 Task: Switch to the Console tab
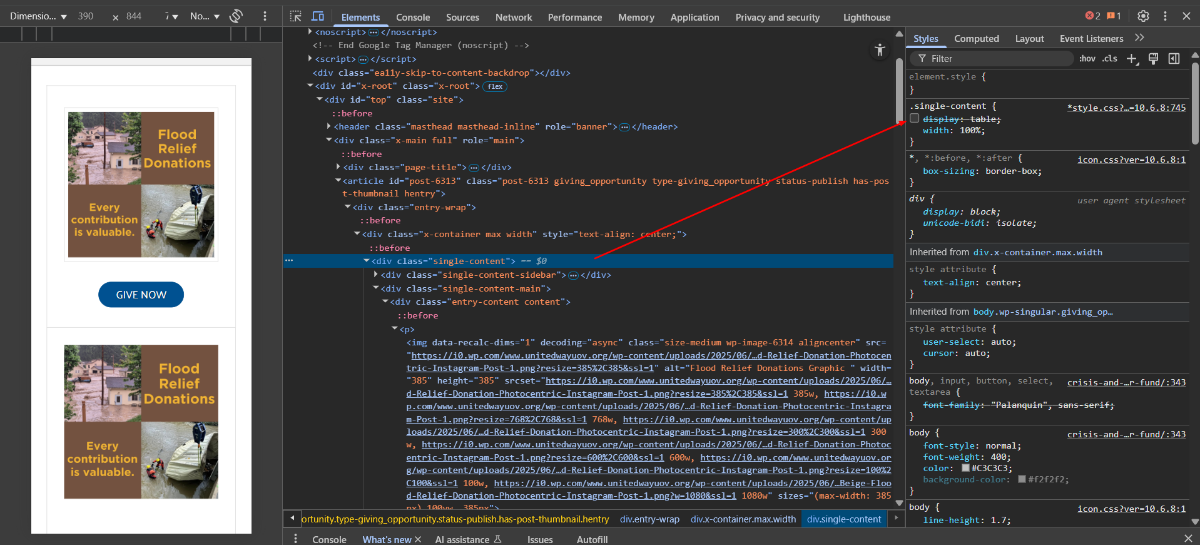(x=413, y=17)
